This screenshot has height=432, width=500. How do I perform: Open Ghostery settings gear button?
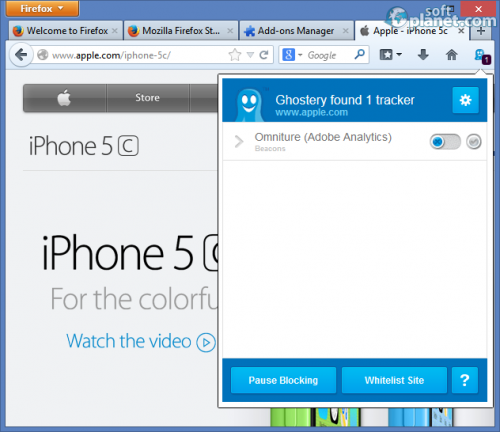click(x=465, y=100)
